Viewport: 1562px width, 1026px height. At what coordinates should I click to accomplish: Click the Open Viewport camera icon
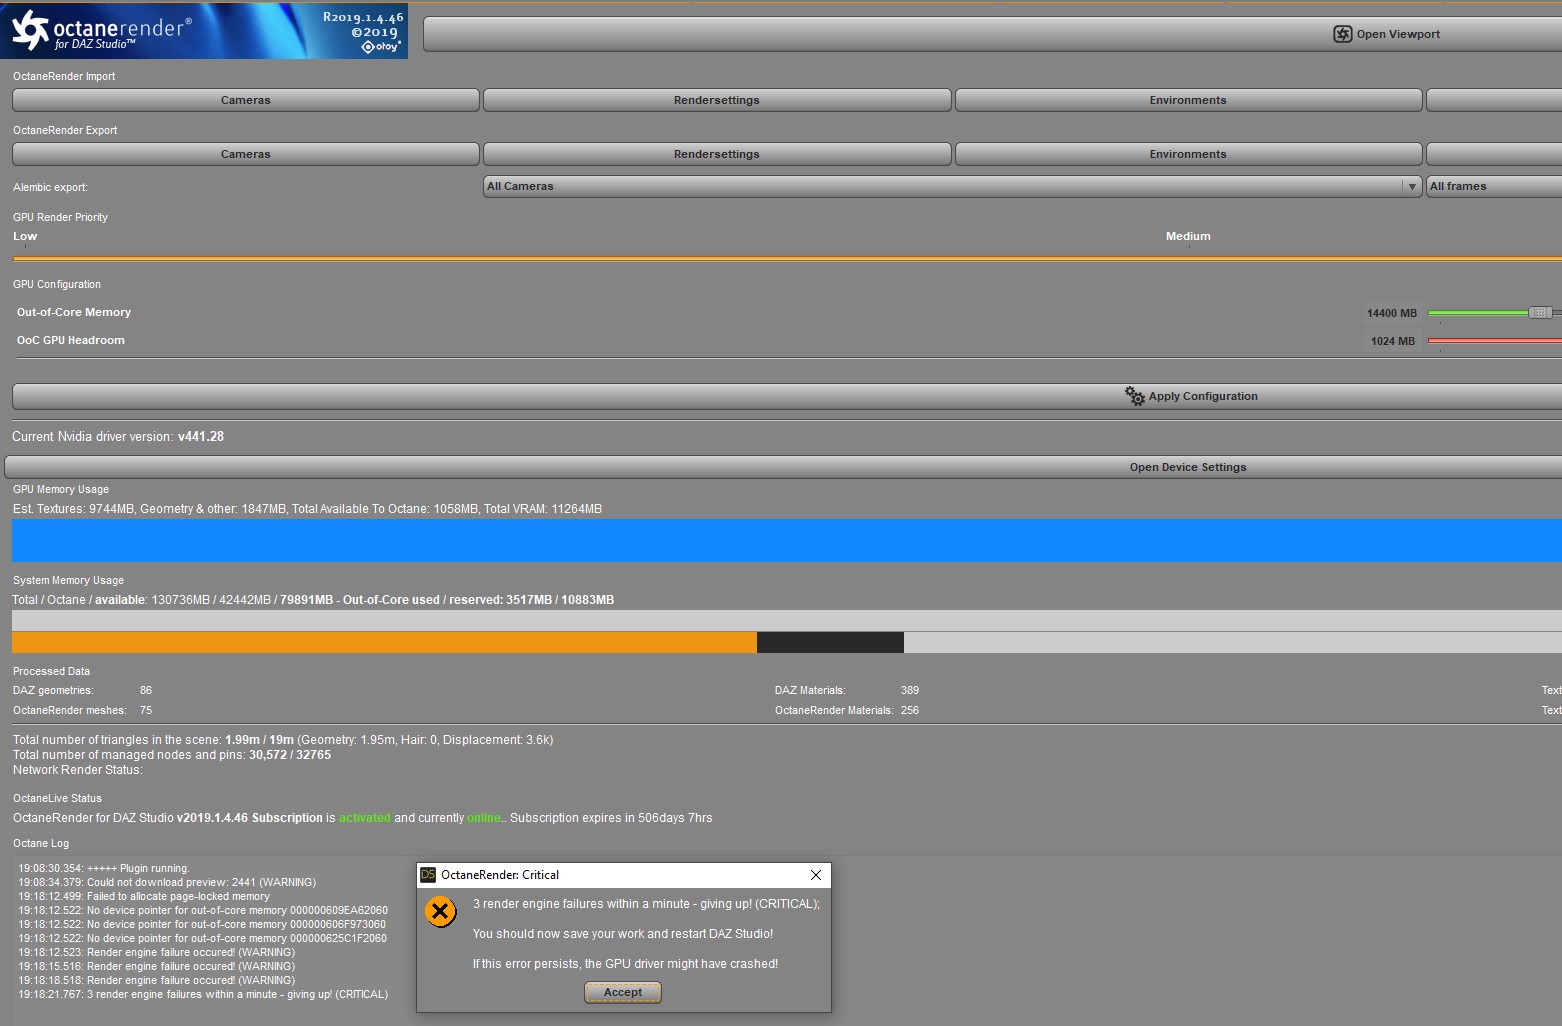[x=1342, y=34]
